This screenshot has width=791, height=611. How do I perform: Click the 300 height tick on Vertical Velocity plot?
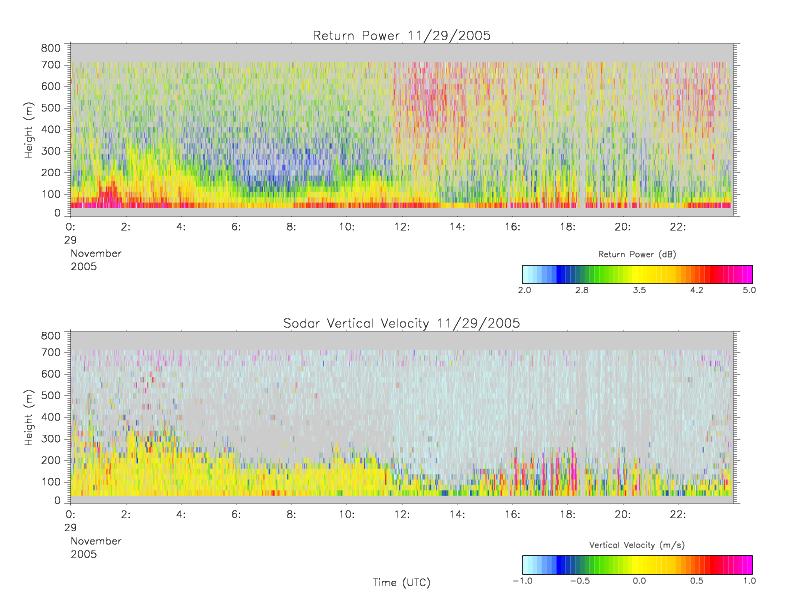coord(50,438)
